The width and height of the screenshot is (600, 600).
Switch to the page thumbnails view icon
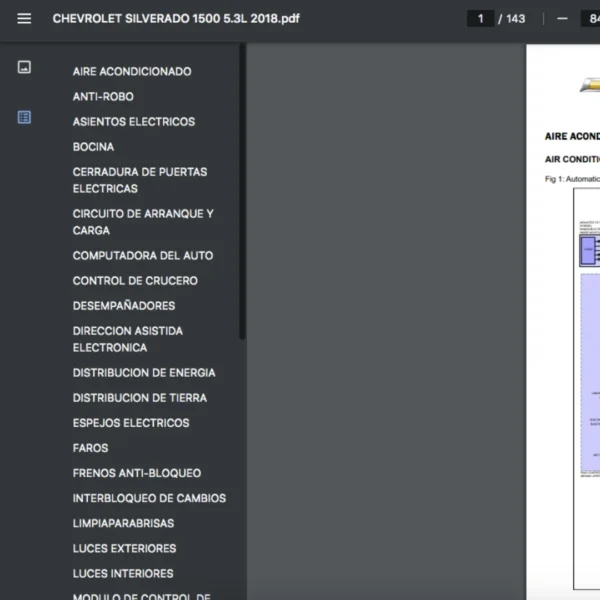[x=24, y=67]
